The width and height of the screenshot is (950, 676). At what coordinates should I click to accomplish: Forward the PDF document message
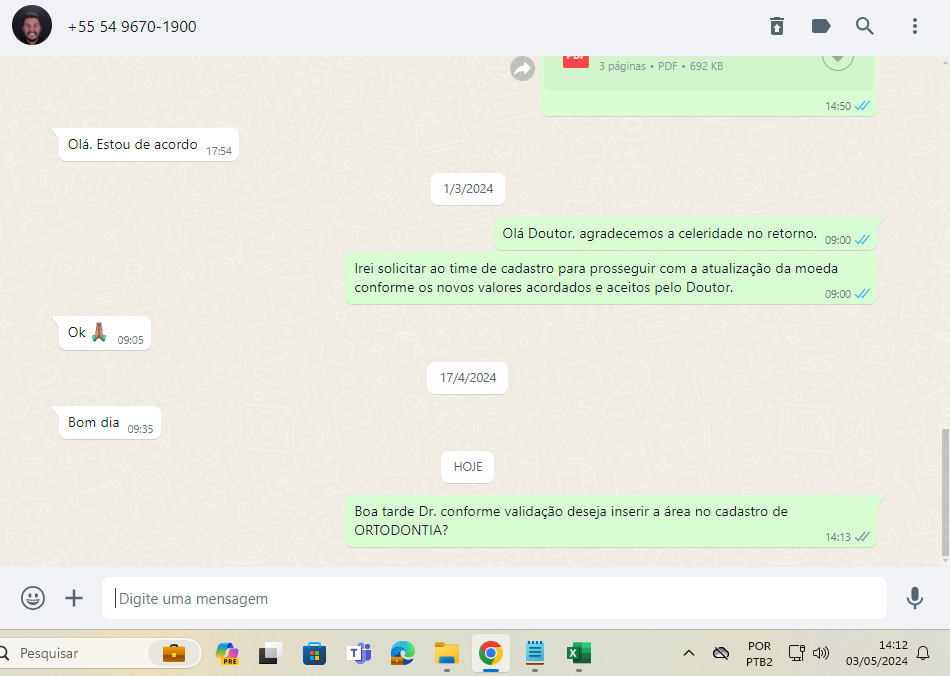tap(522, 68)
